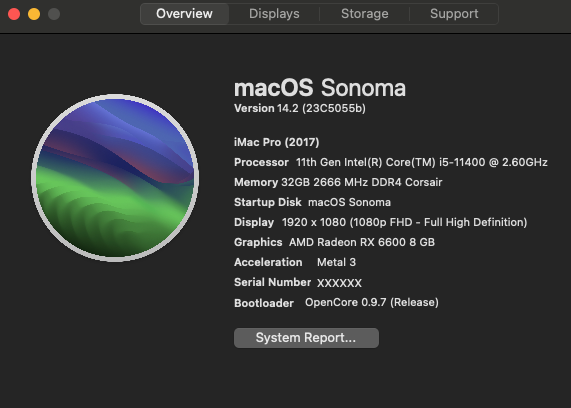The image size is (571, 408).
Task: Click Version 14.2 (23C5055b) text
Action: click(300, 108)
